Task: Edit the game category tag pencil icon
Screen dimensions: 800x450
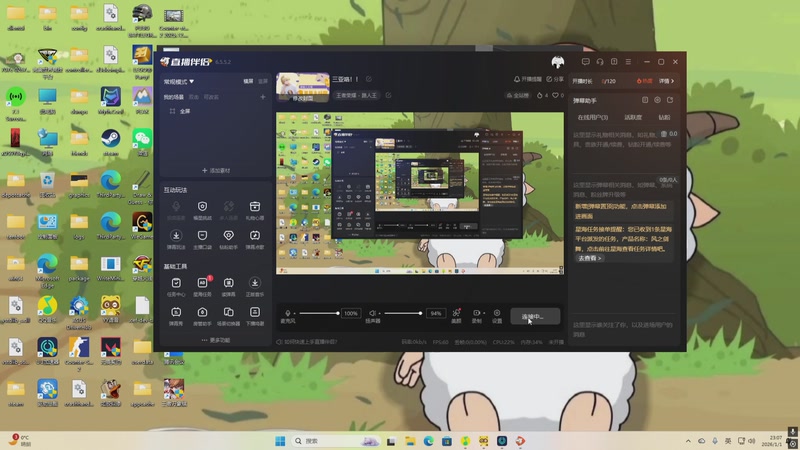Action: click(388, 95)
